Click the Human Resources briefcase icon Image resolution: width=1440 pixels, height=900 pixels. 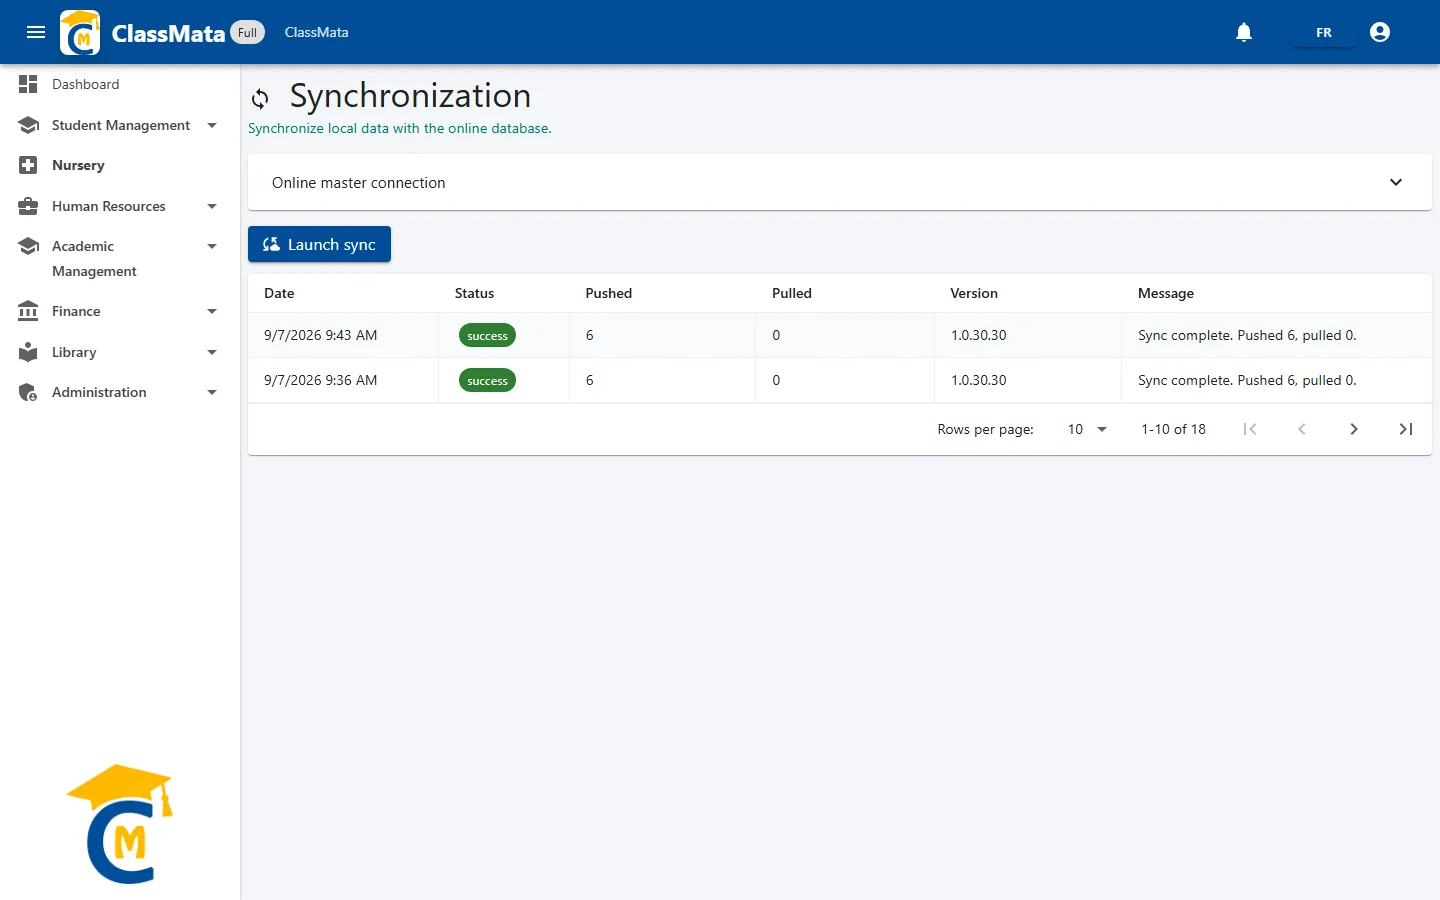tap(28, 206)
